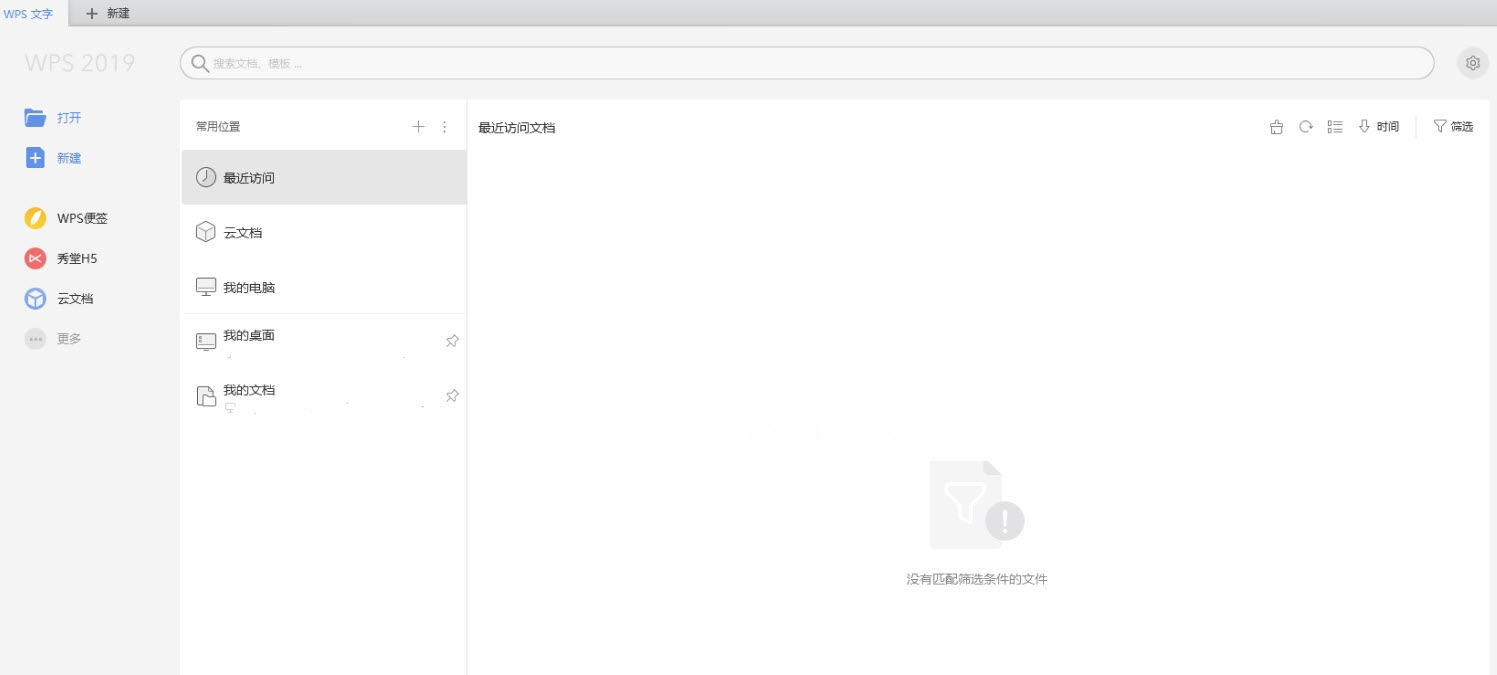Select 云文档 in the location list
Screen dimensions: 1497x675
(x=324, y=232)
